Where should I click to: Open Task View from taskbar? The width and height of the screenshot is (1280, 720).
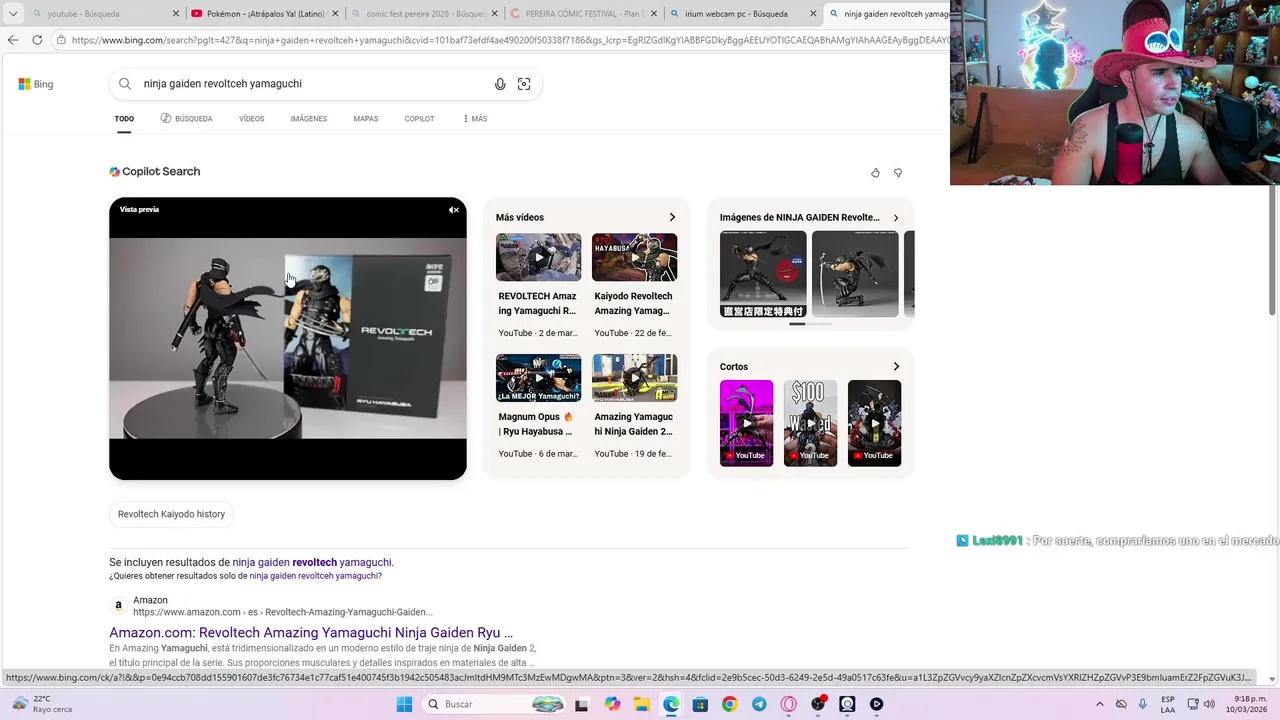pyautogui.click(x=581, y=704)
